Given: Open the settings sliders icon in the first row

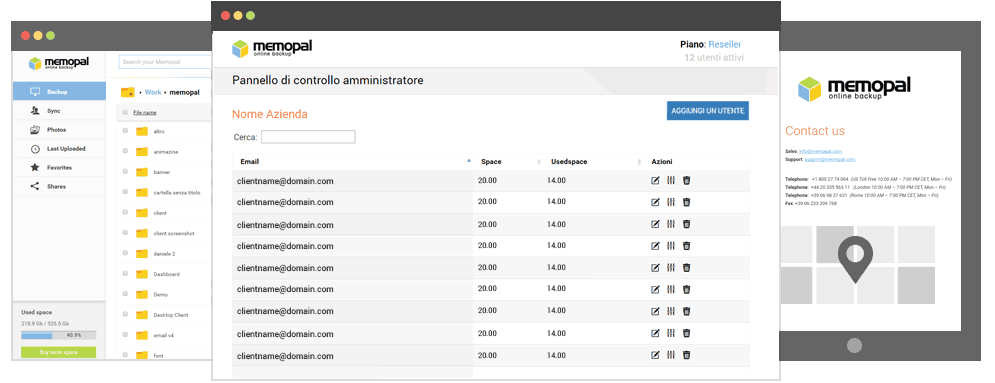Looking at the screenshot, I should pyautogui.click(x=671, y=181).
